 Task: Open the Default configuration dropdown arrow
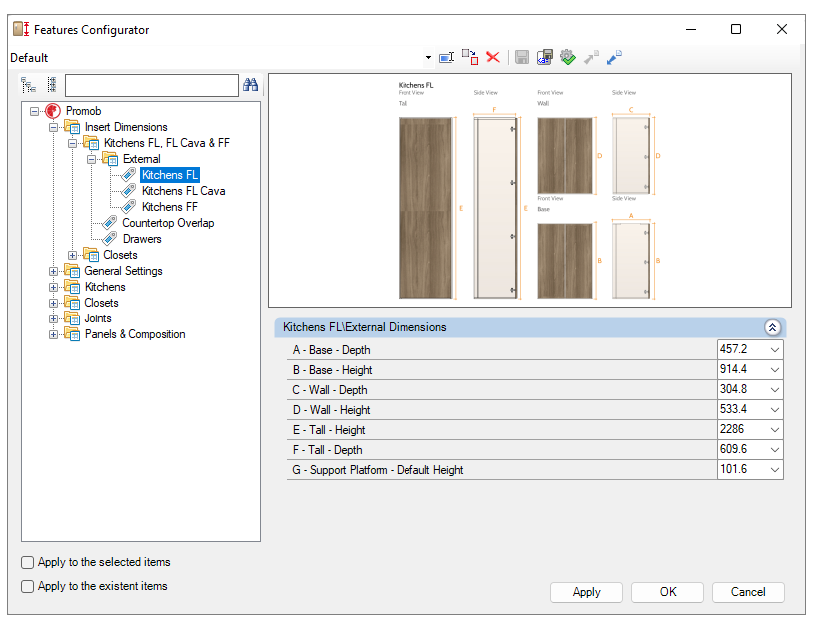pos(428,58)
